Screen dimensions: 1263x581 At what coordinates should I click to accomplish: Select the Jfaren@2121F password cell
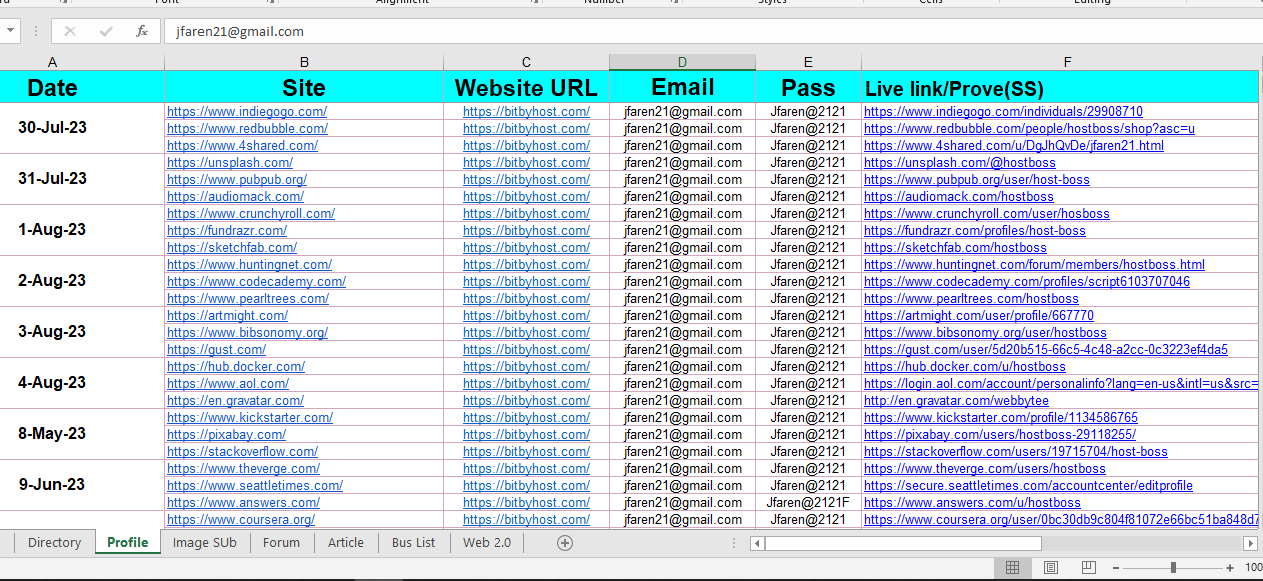click(x=808, y=503)
